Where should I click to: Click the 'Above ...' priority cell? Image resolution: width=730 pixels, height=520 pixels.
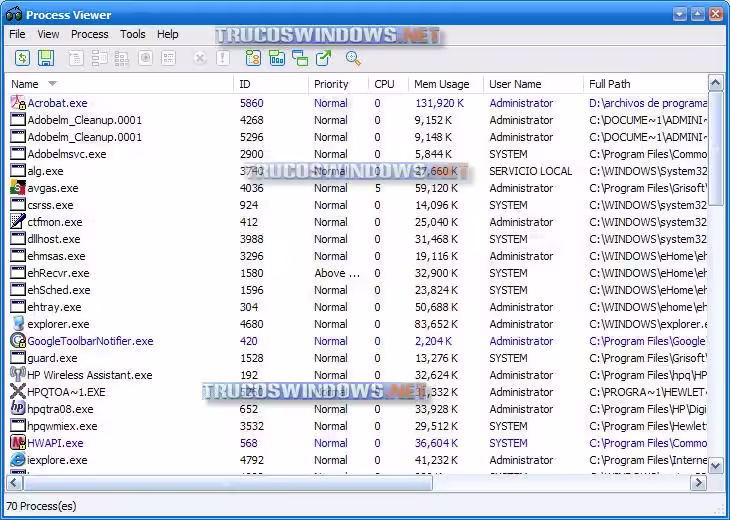[x=337, y=273]
